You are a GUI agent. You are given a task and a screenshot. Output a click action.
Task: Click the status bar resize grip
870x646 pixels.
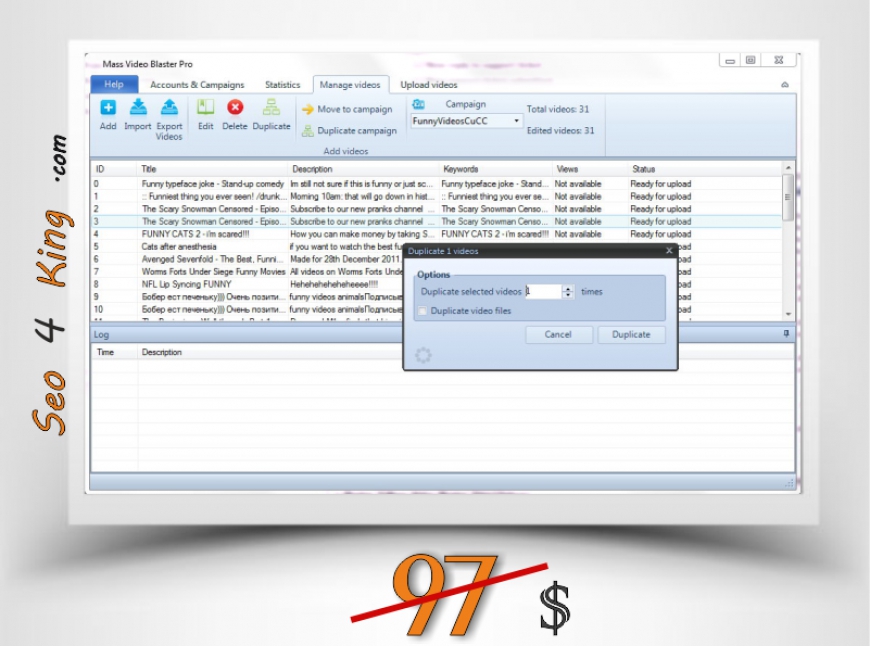pos(789,484)
